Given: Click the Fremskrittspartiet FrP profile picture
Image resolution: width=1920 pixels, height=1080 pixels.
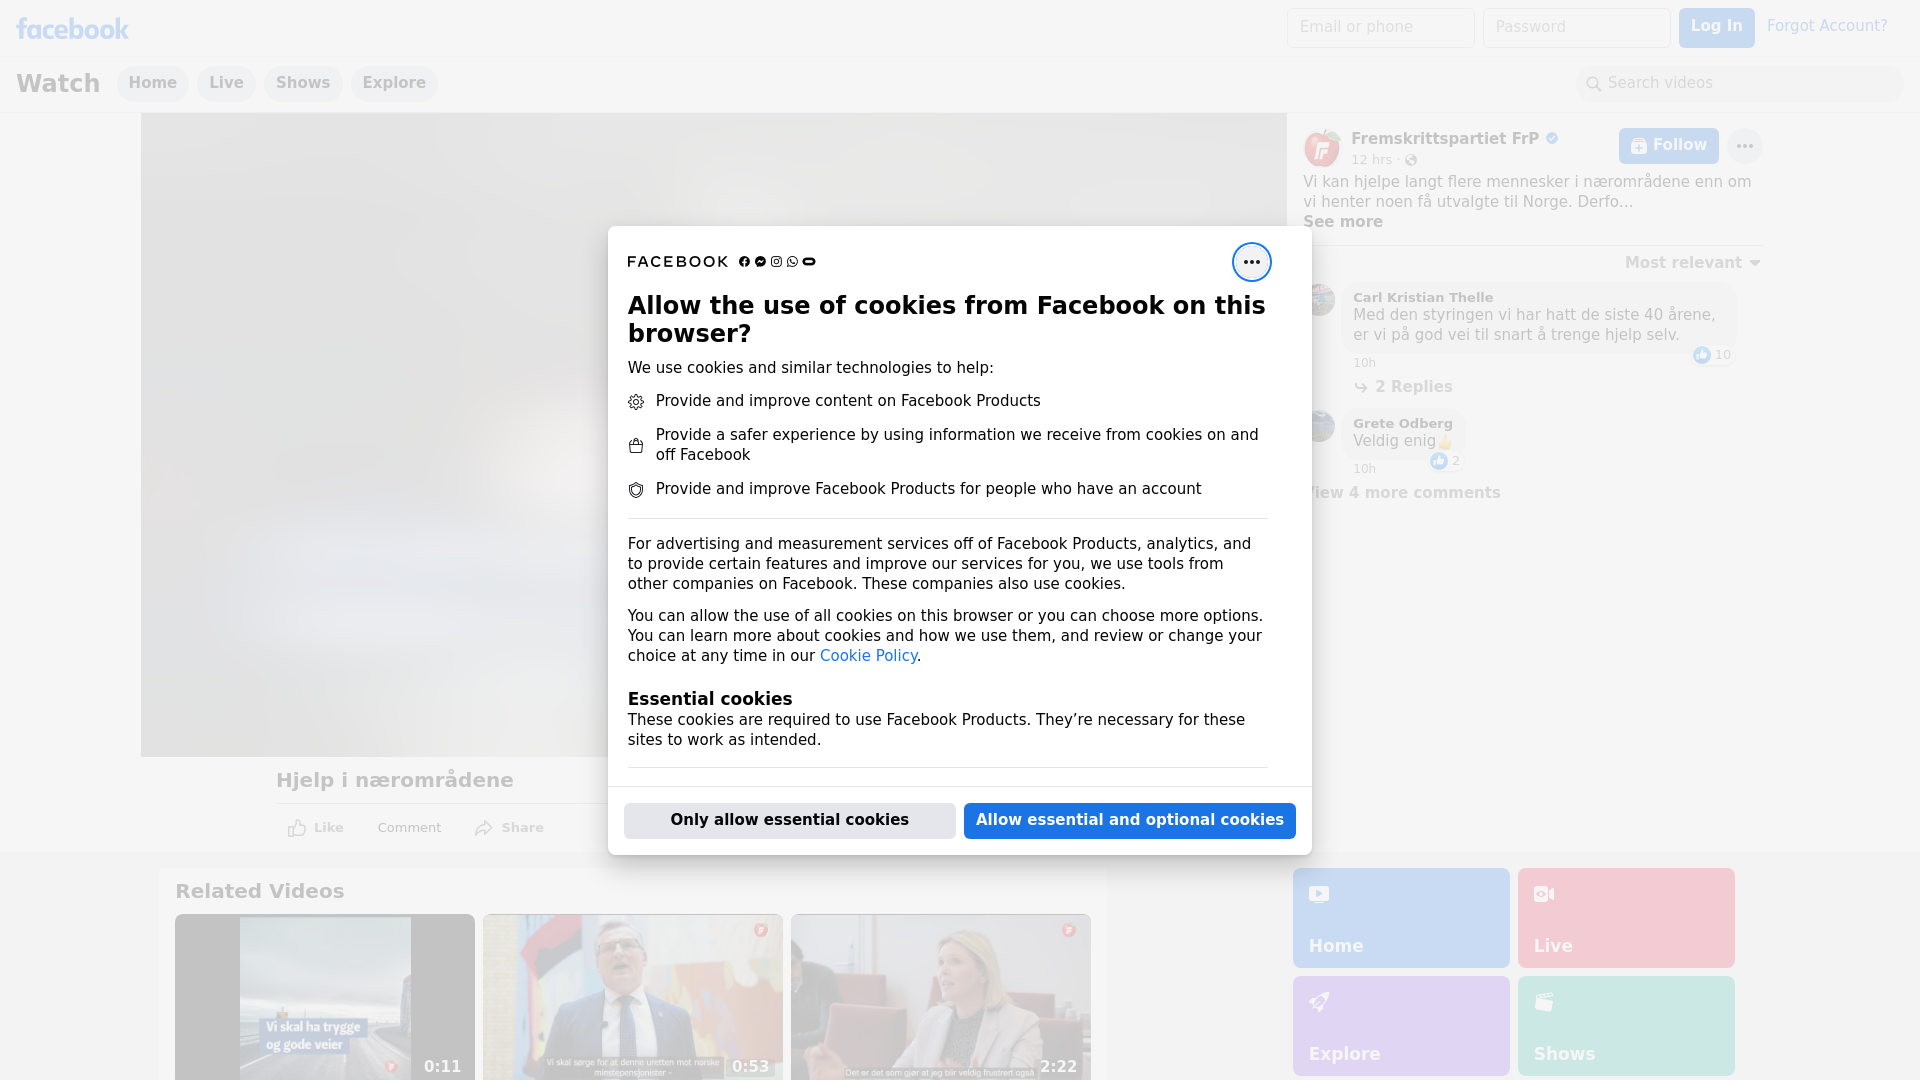Looking at the screenshot, I should pyautogui.click(x=1322, y=148).
